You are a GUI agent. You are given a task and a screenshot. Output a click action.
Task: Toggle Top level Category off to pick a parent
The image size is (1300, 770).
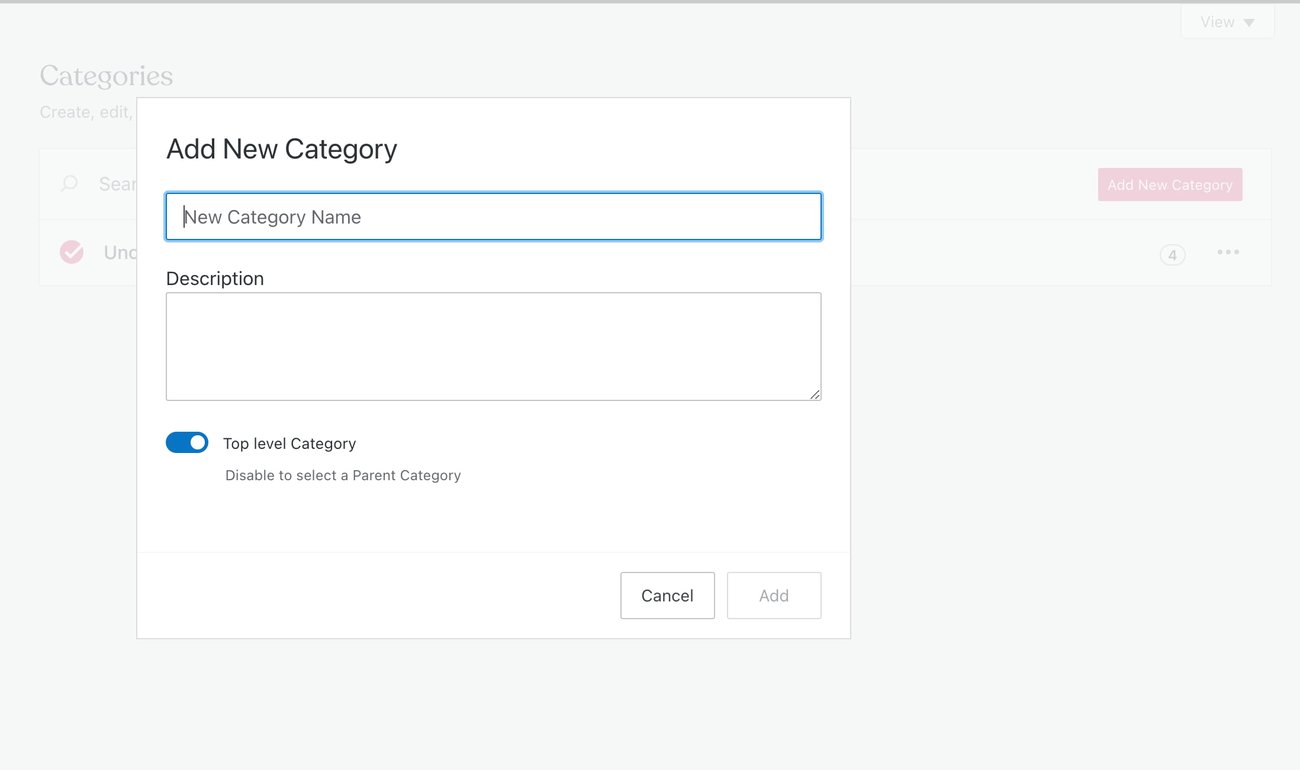pos(187,442)
